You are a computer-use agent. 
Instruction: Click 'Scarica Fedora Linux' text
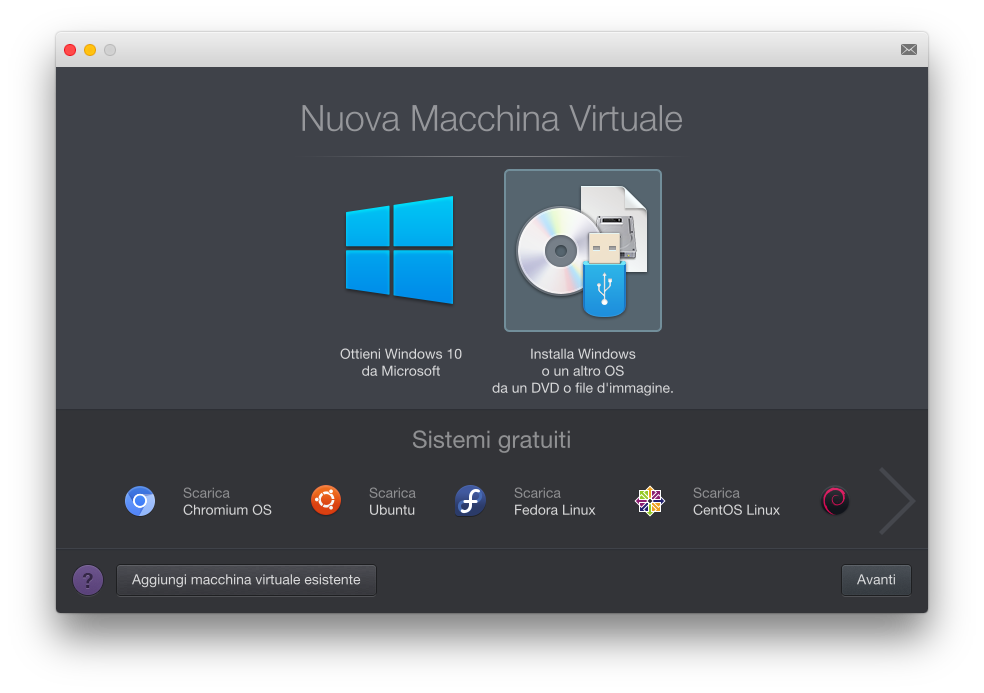tap(555, 502)
